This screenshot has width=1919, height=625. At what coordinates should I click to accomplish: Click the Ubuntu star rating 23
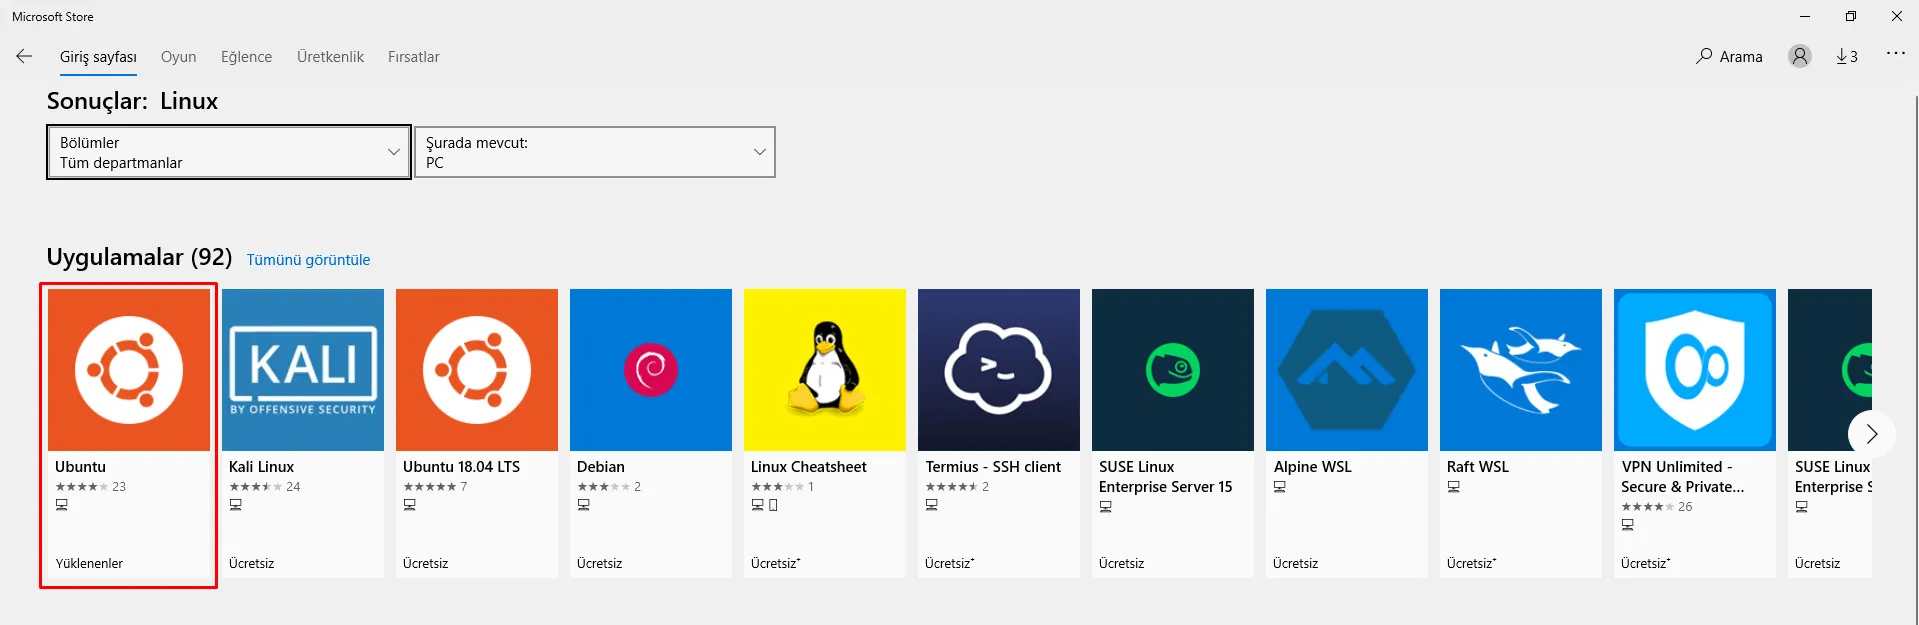coord(91,487)
